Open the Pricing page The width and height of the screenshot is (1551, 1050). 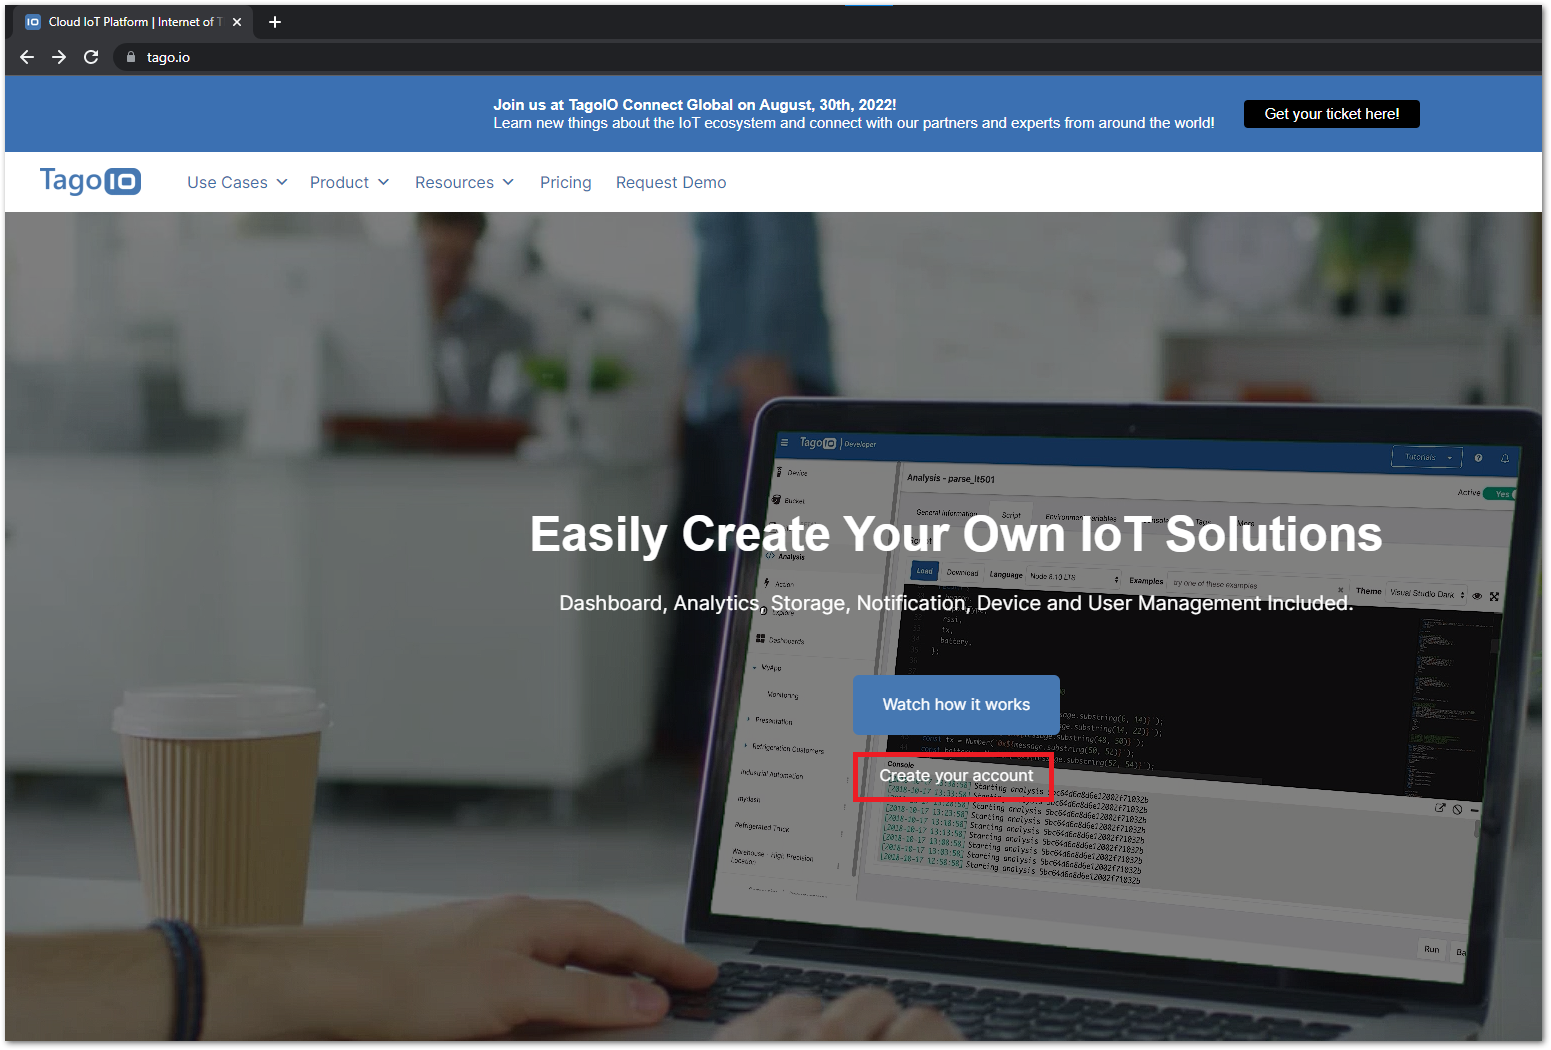pos(565,182)
